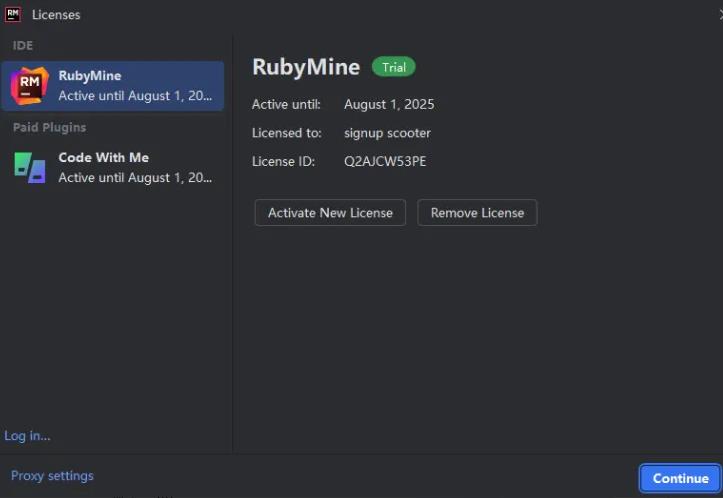Select the Code With Me plugin icon
723x498 pixels.
30,168
